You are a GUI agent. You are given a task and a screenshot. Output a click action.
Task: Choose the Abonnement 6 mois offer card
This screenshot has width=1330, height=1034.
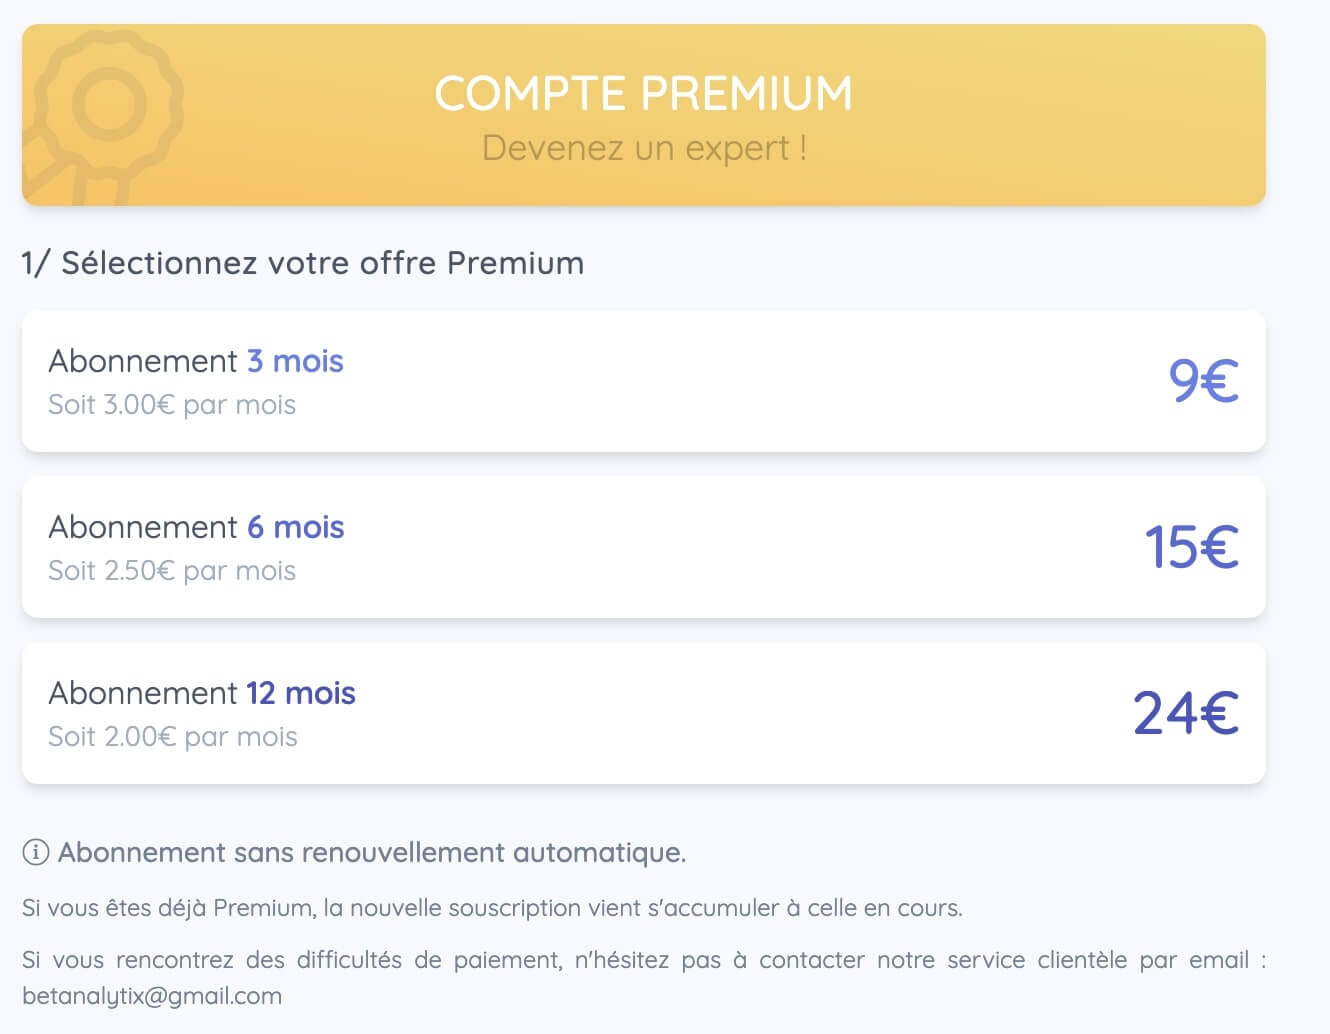click(644, 547)
